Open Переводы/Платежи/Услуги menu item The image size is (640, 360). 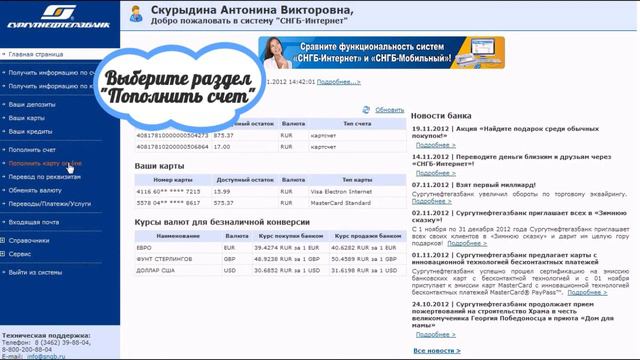pos(50,204)
